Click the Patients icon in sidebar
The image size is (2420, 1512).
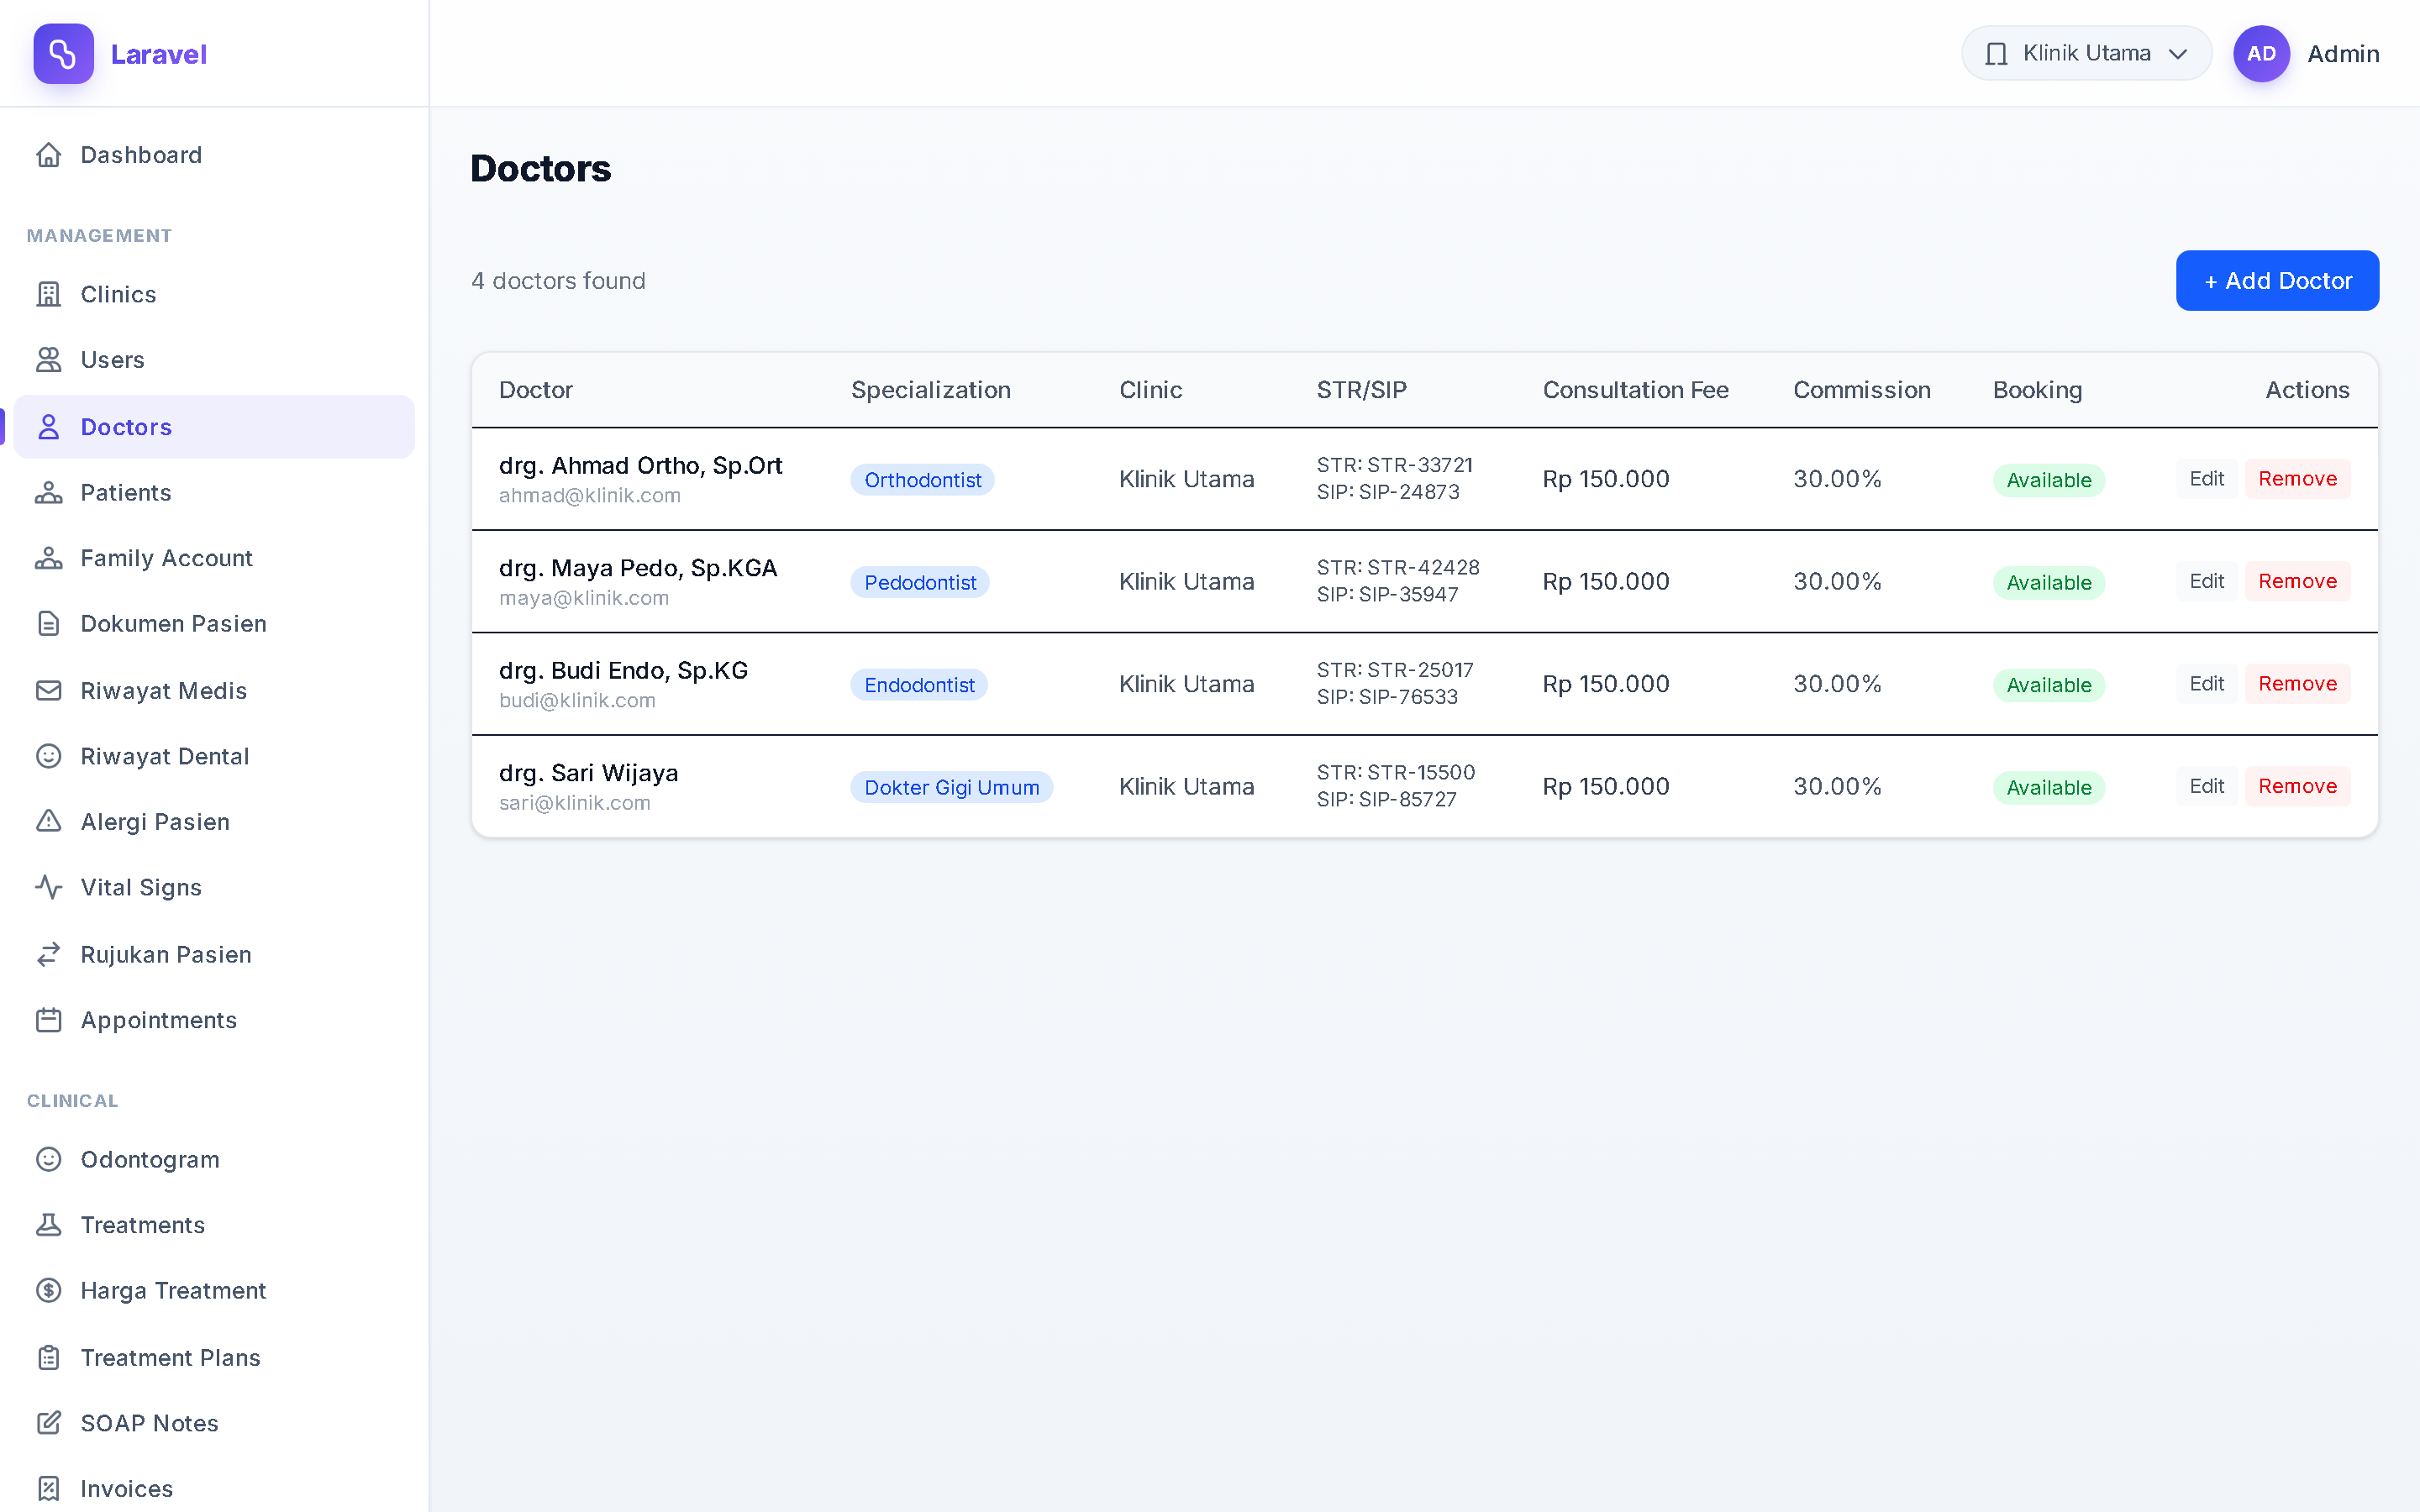[49, 493]
